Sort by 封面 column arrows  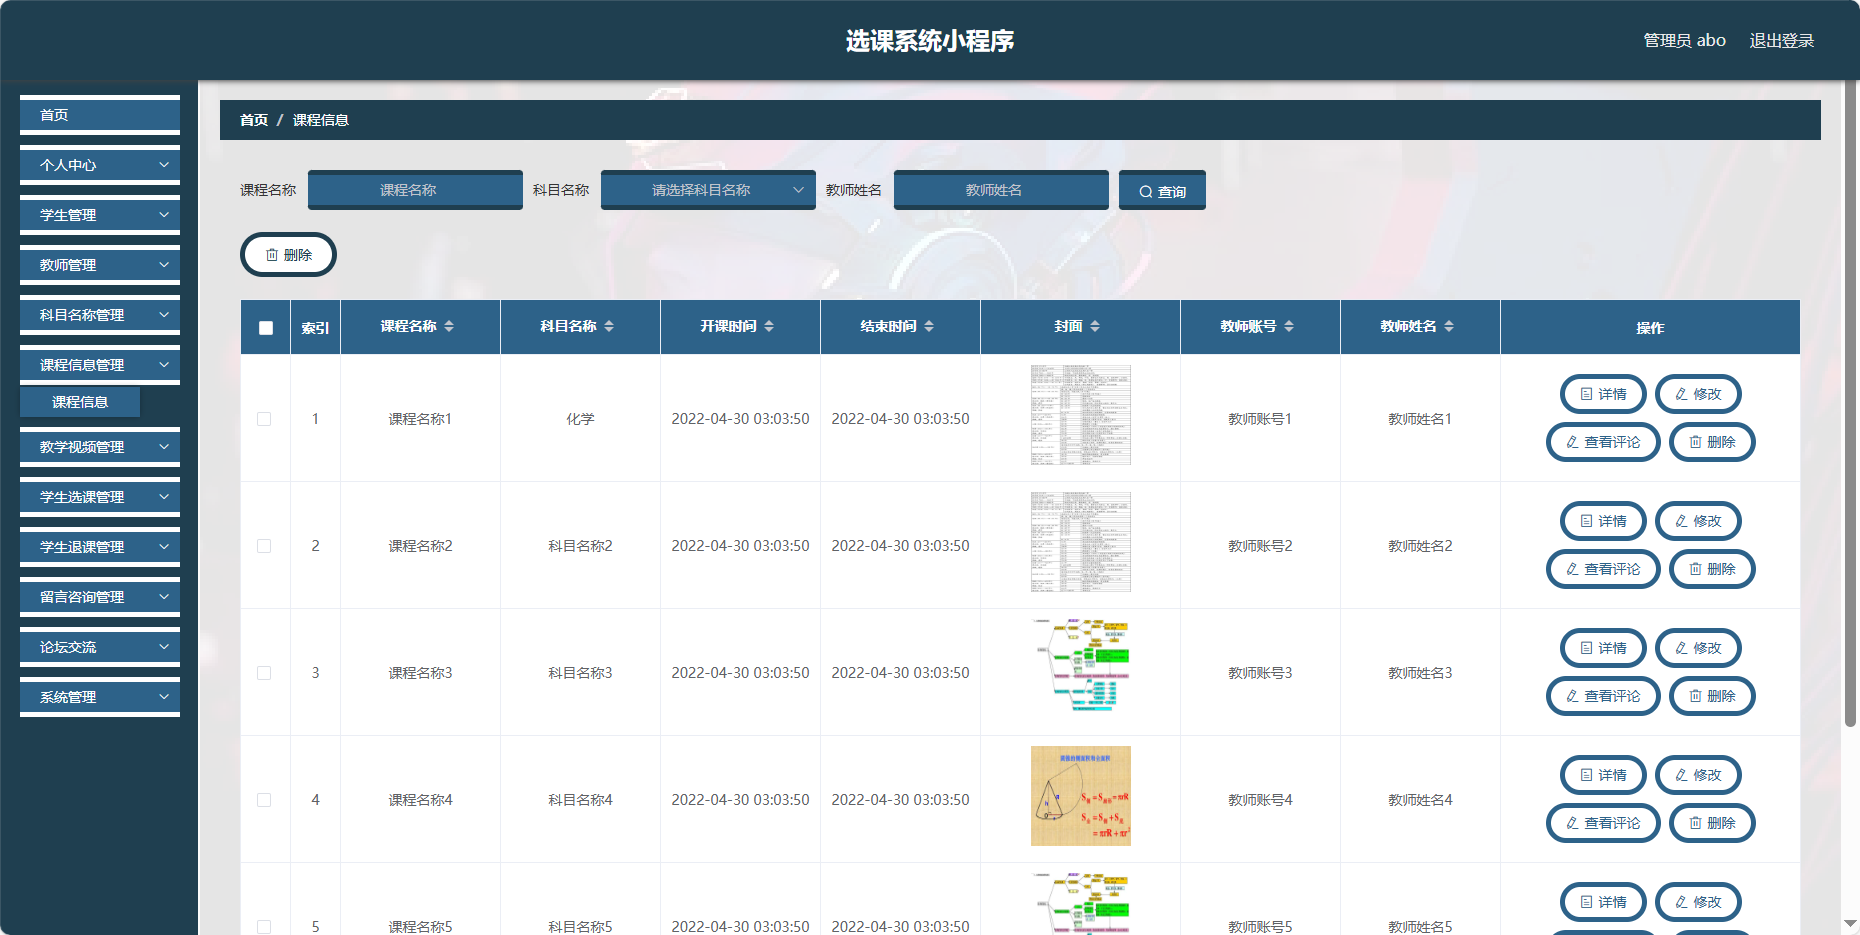(x=1095, y=326)
